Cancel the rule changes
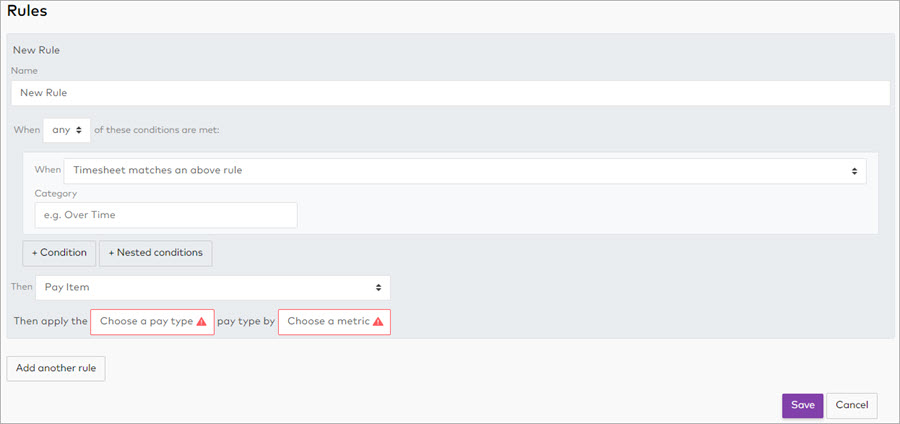The image size is (900, 424). pyautogui.click(x=851, y=405)
